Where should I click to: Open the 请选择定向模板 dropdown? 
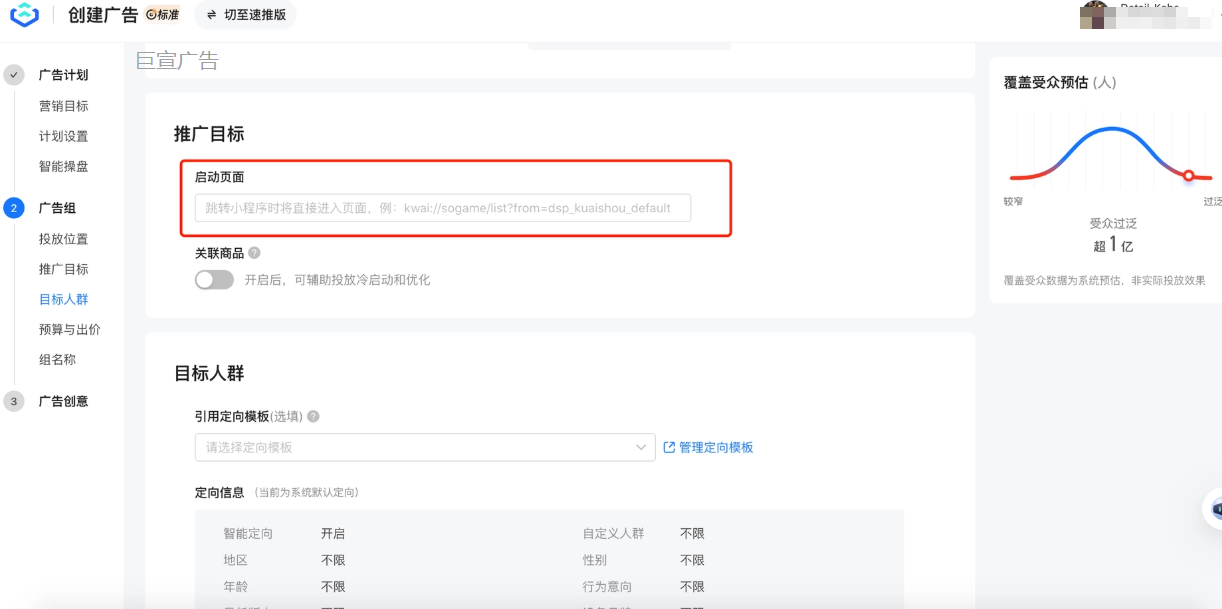click(x=423, y=447)
